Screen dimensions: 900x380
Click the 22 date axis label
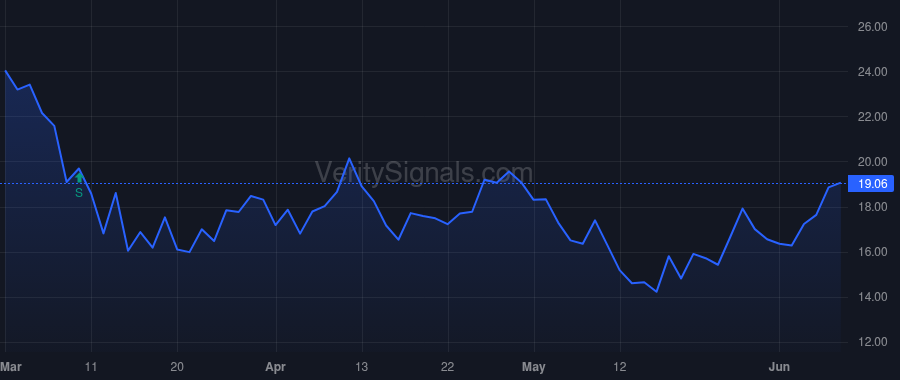pos(448,367)
